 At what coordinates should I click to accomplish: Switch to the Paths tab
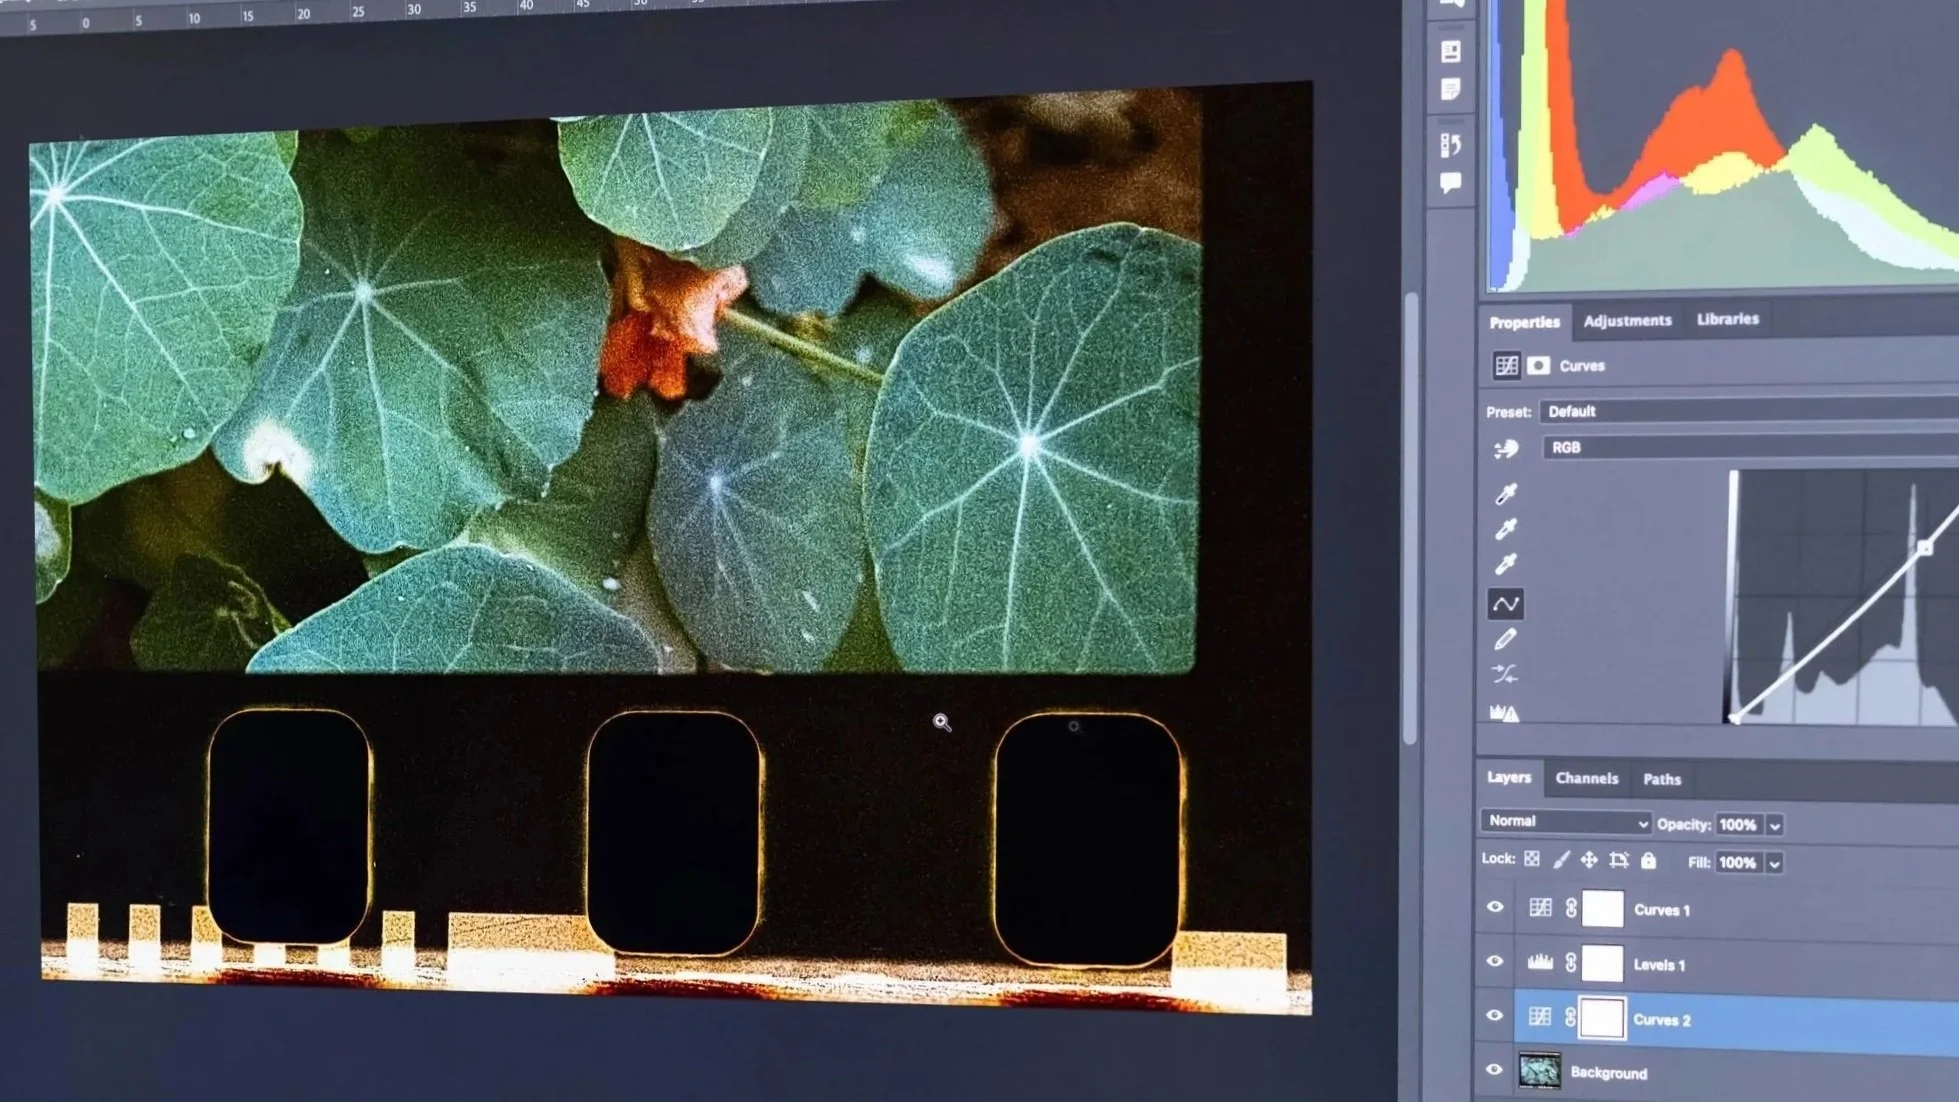[x=1662, y=779]
